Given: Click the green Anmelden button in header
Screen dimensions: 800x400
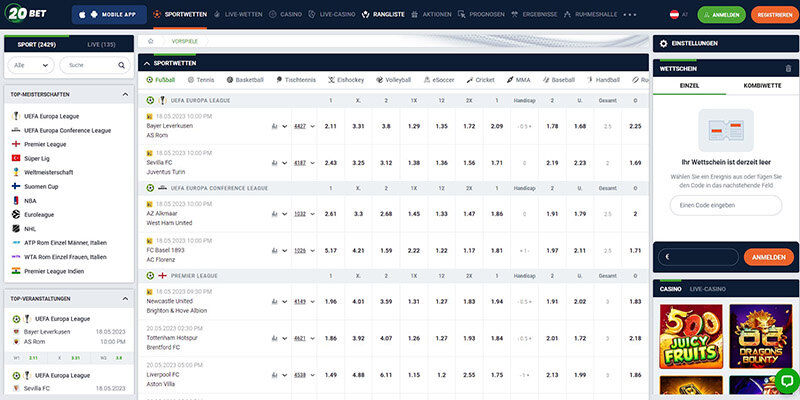Looking at the screenshot, I should 721,15.
